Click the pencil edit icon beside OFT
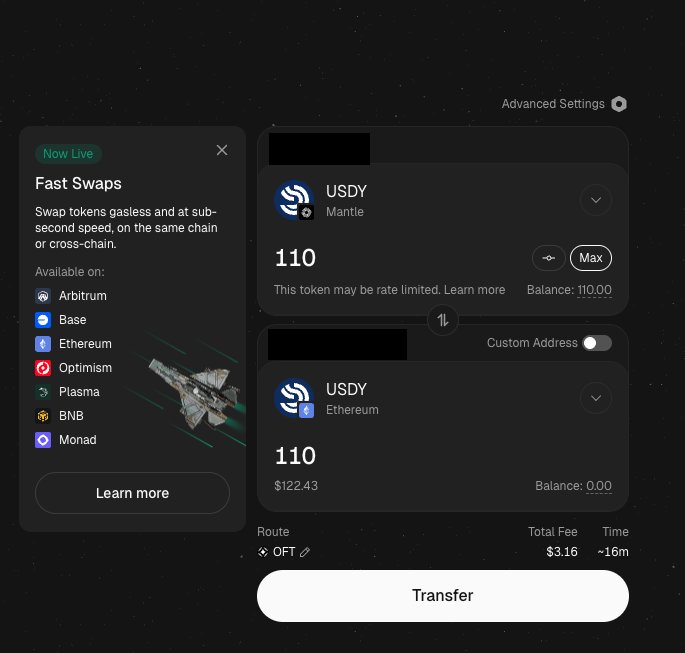Screen dimensions: 685x653 (305, 552)
